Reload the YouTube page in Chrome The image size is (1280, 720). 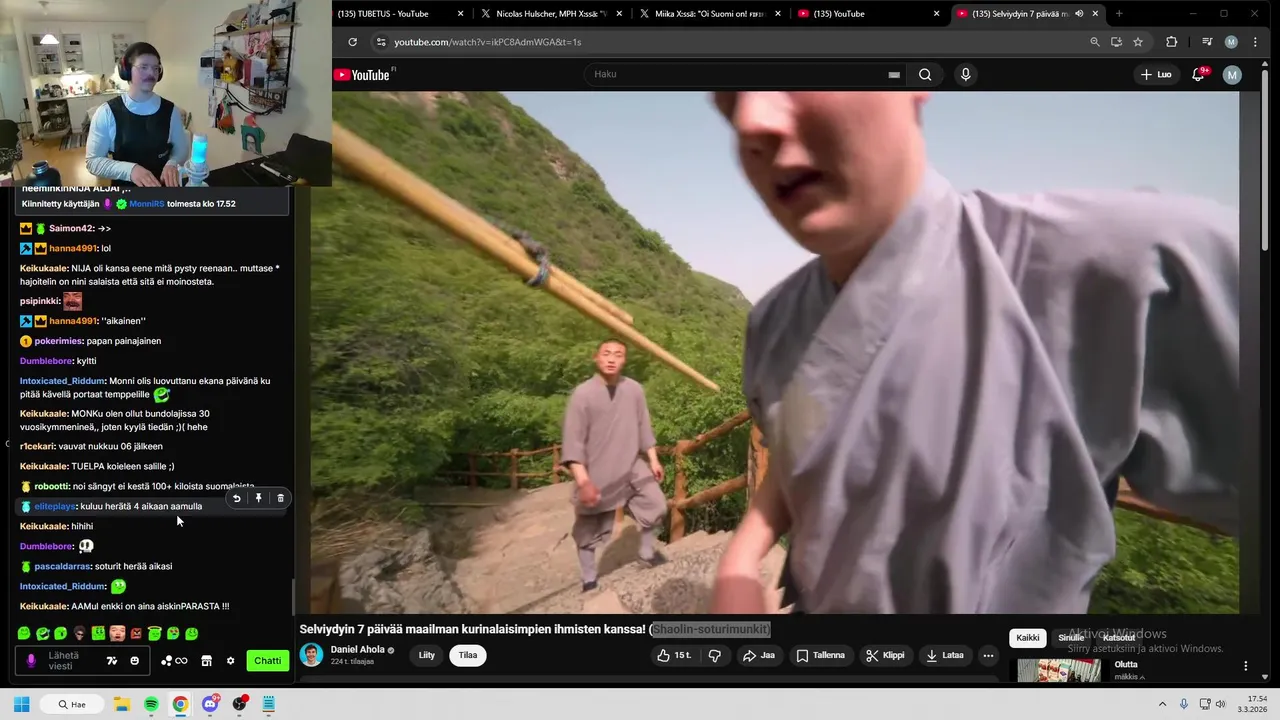coord(352,42)
